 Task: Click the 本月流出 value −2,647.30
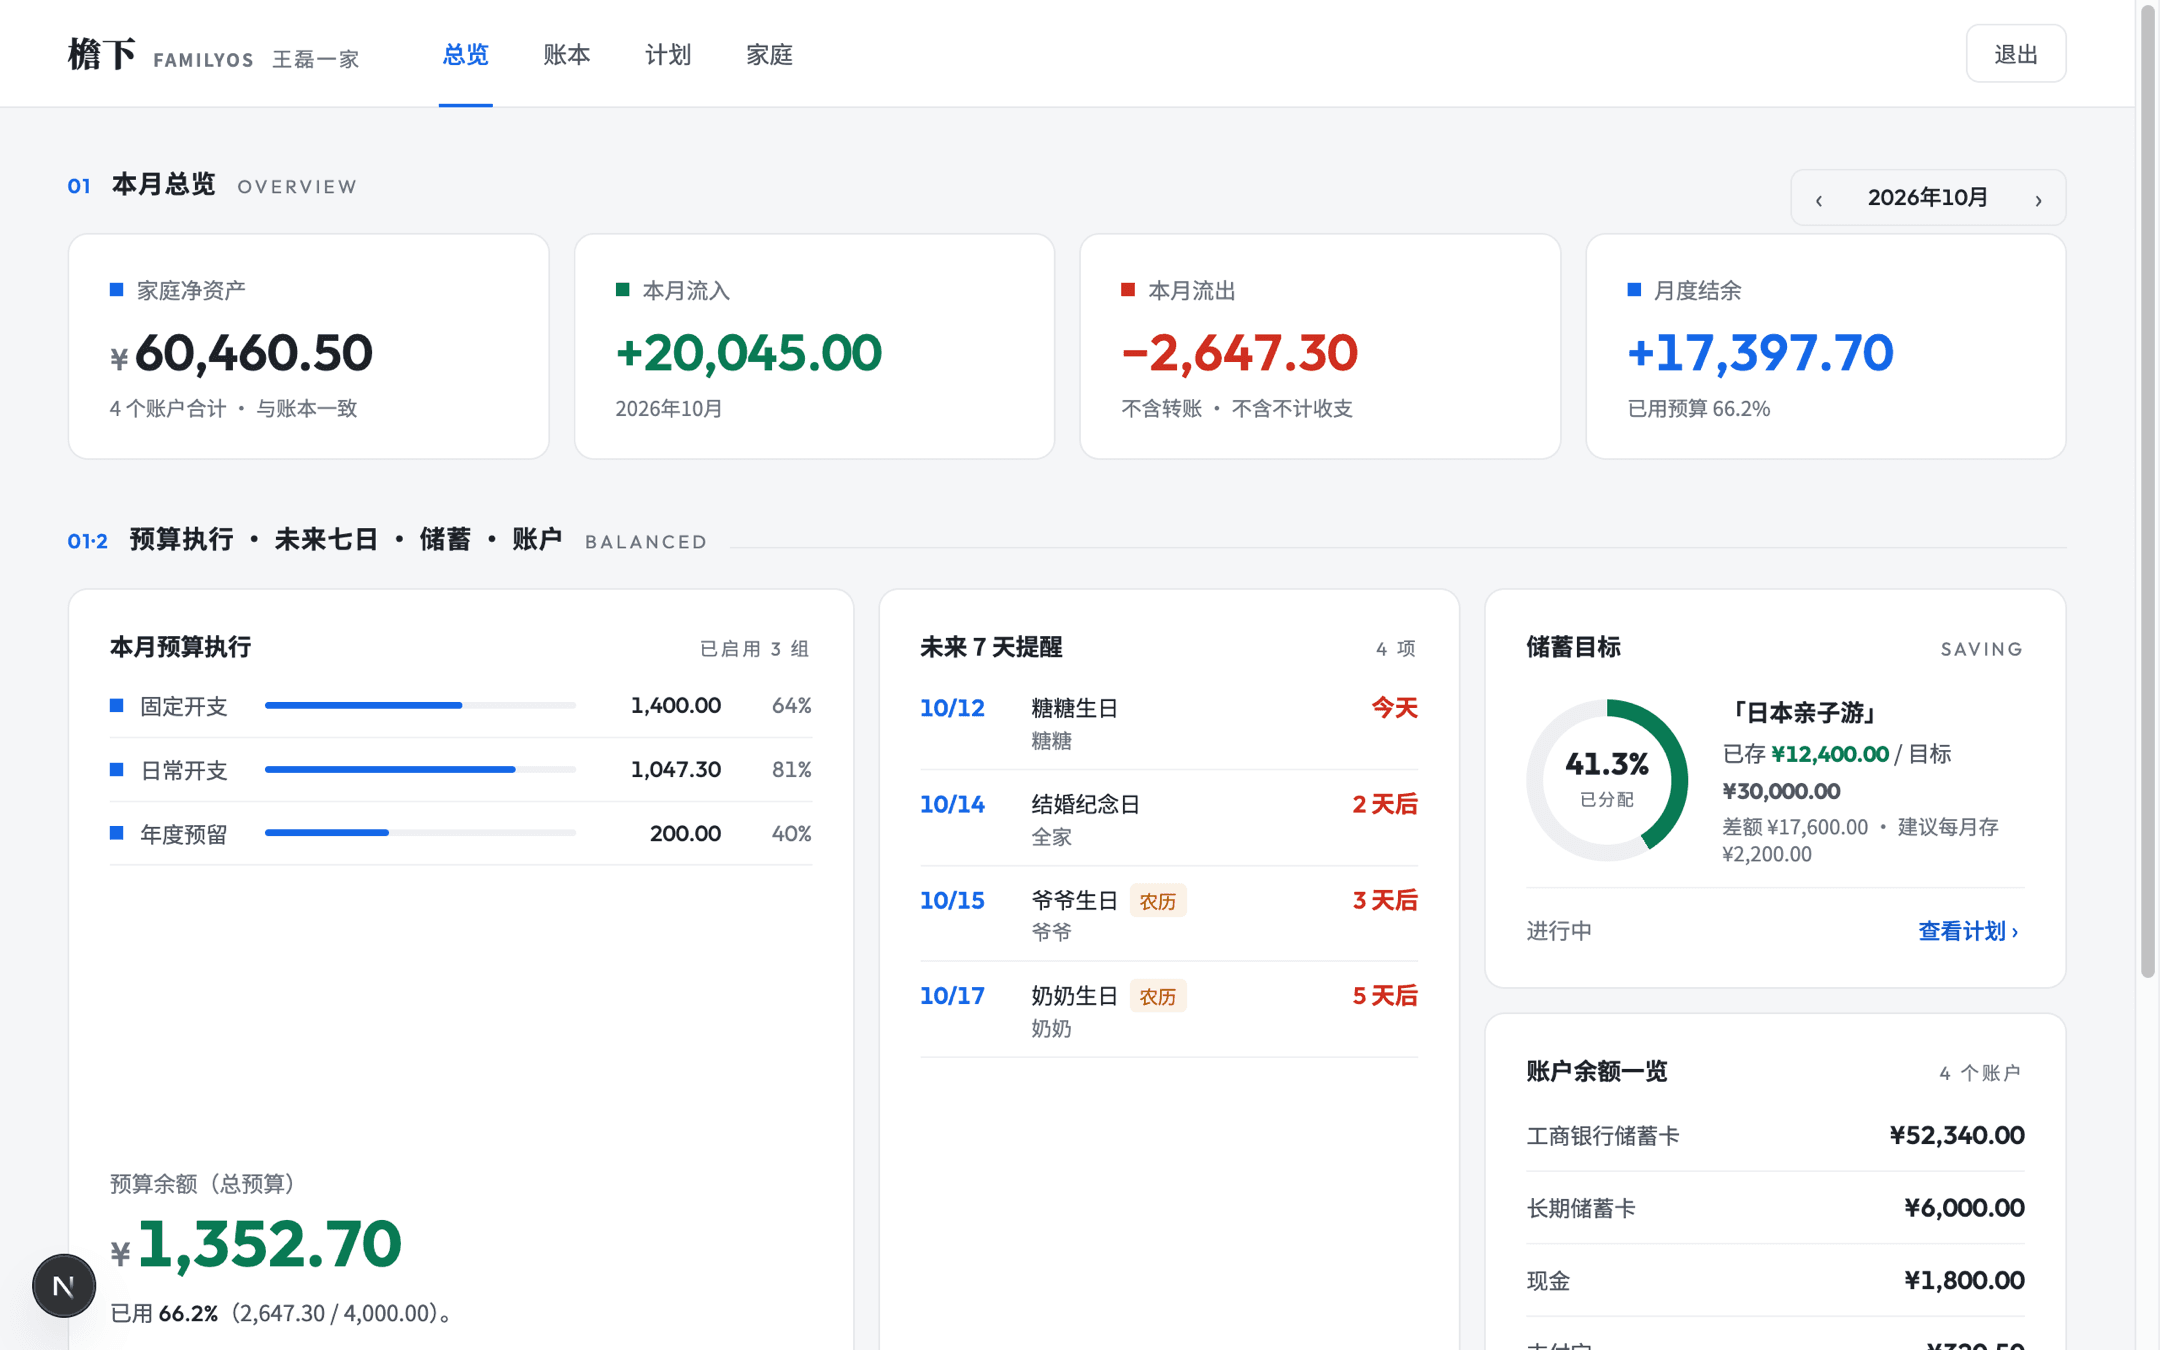pyautogui.click(x=1239, y=353)
